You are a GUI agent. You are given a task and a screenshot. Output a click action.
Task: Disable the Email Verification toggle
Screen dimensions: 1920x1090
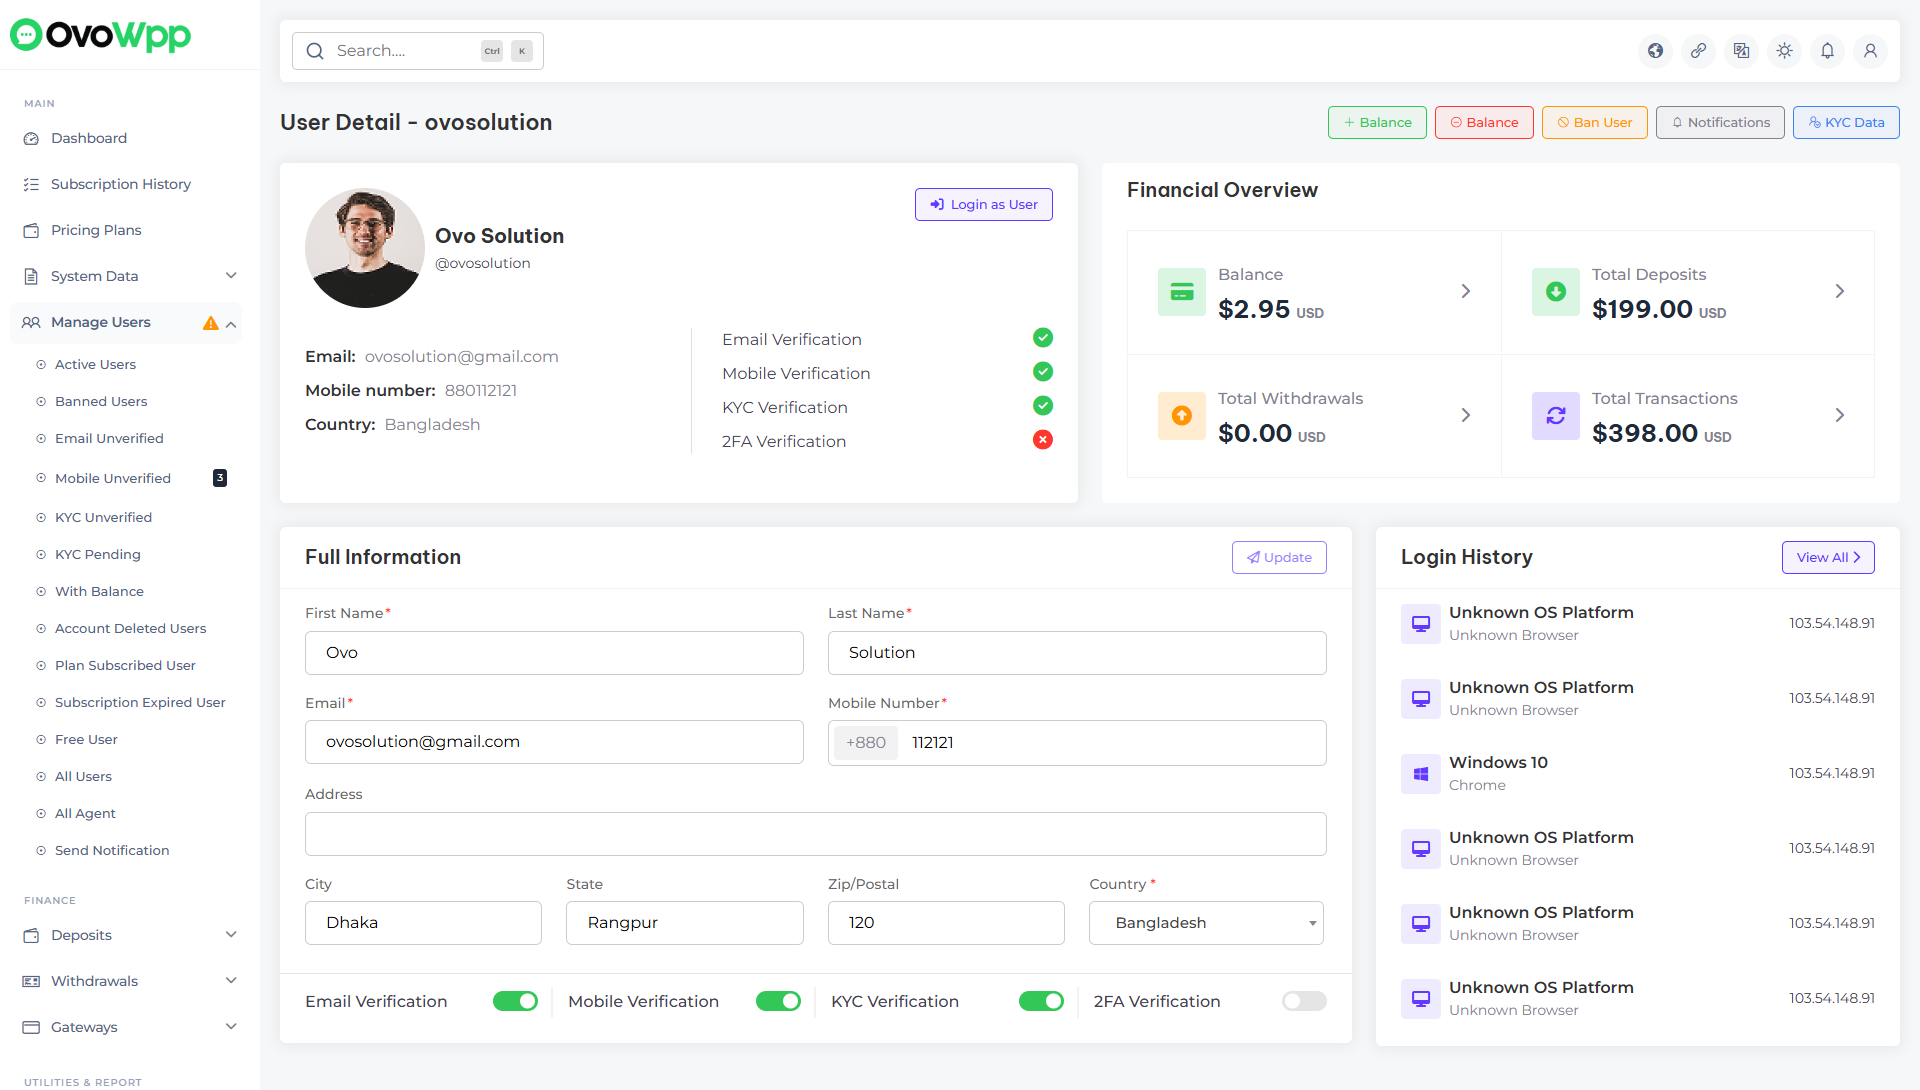[515, 1001]
